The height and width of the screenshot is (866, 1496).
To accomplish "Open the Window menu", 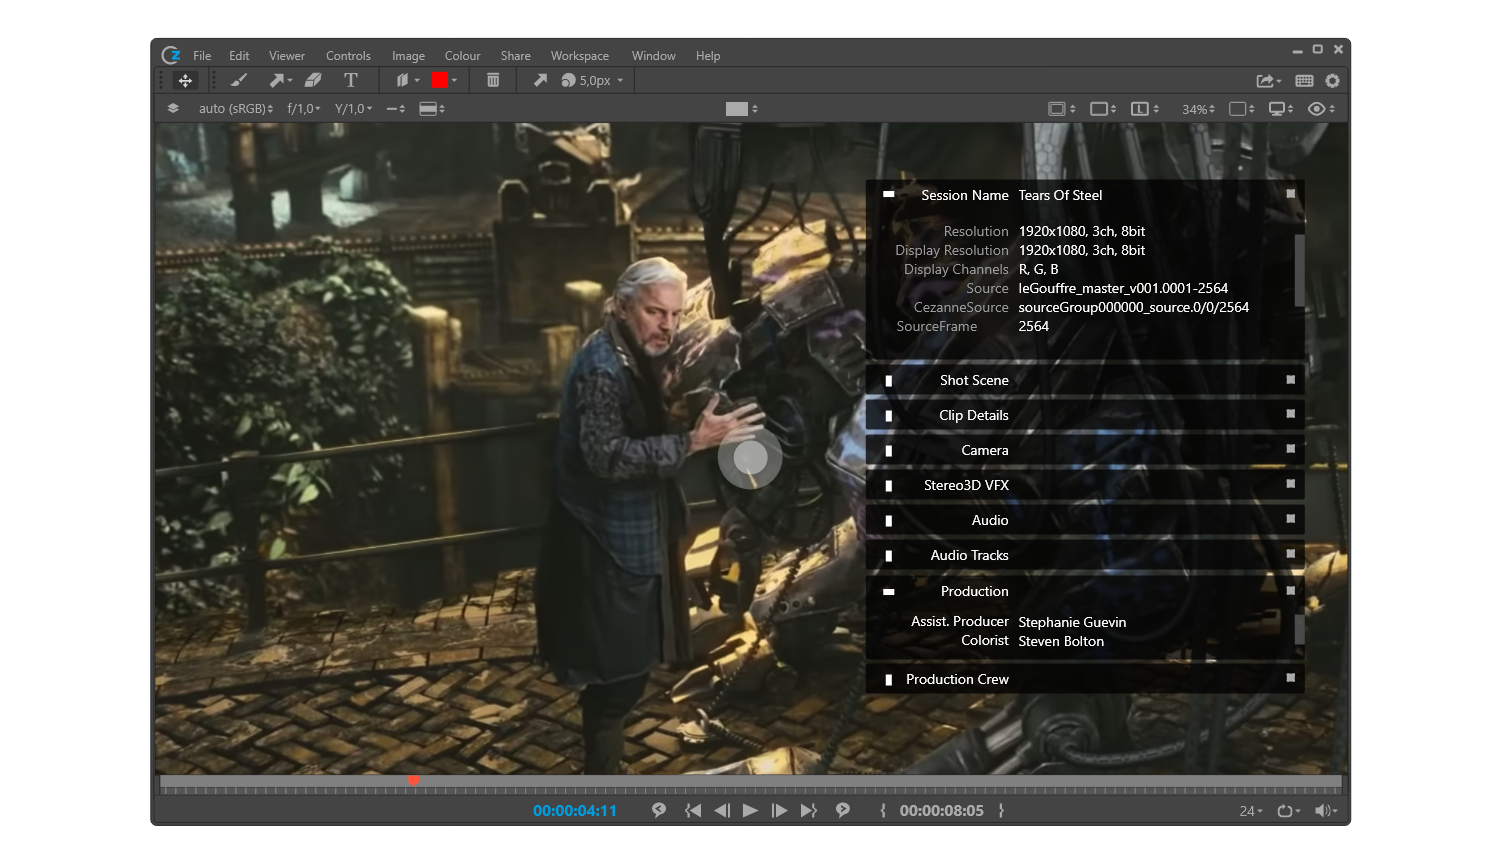I will click(654, 56).
